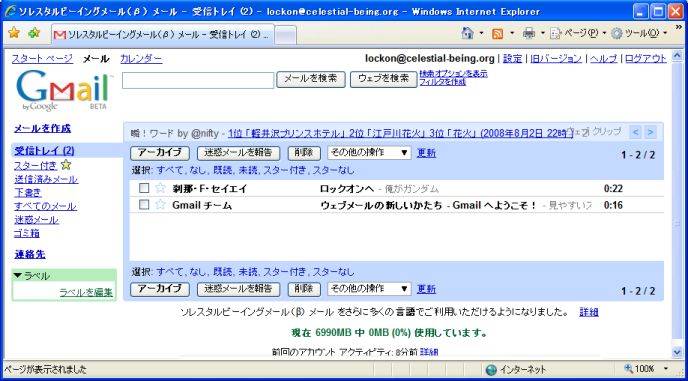Click フィルタを作成 link

442,82
